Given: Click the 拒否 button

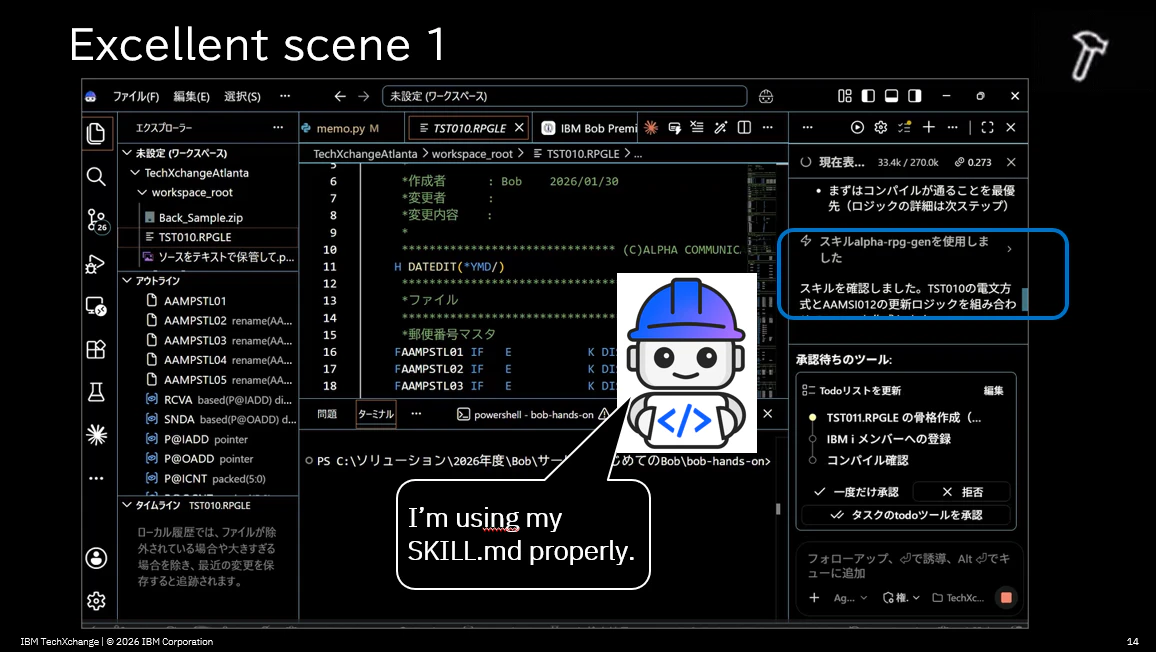Looking at the screenshot, I should 961,492.
